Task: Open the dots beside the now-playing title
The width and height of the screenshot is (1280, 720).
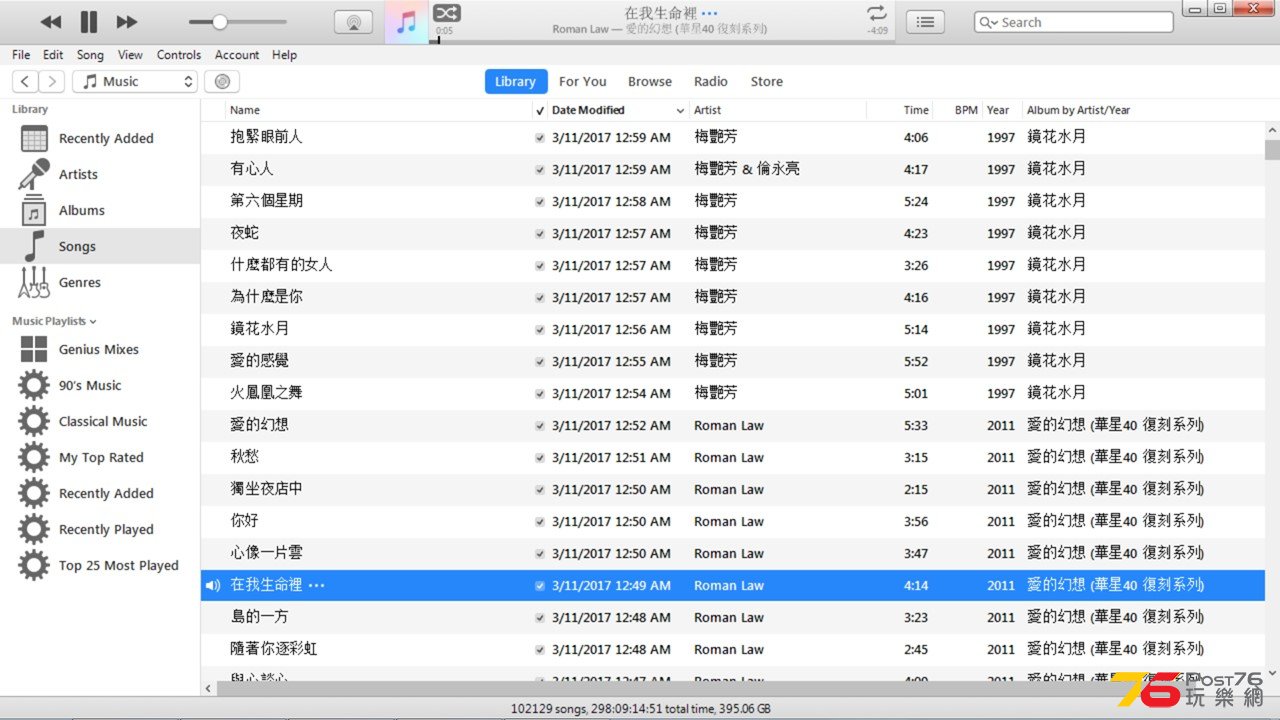Action: click(x=710, y=13)
